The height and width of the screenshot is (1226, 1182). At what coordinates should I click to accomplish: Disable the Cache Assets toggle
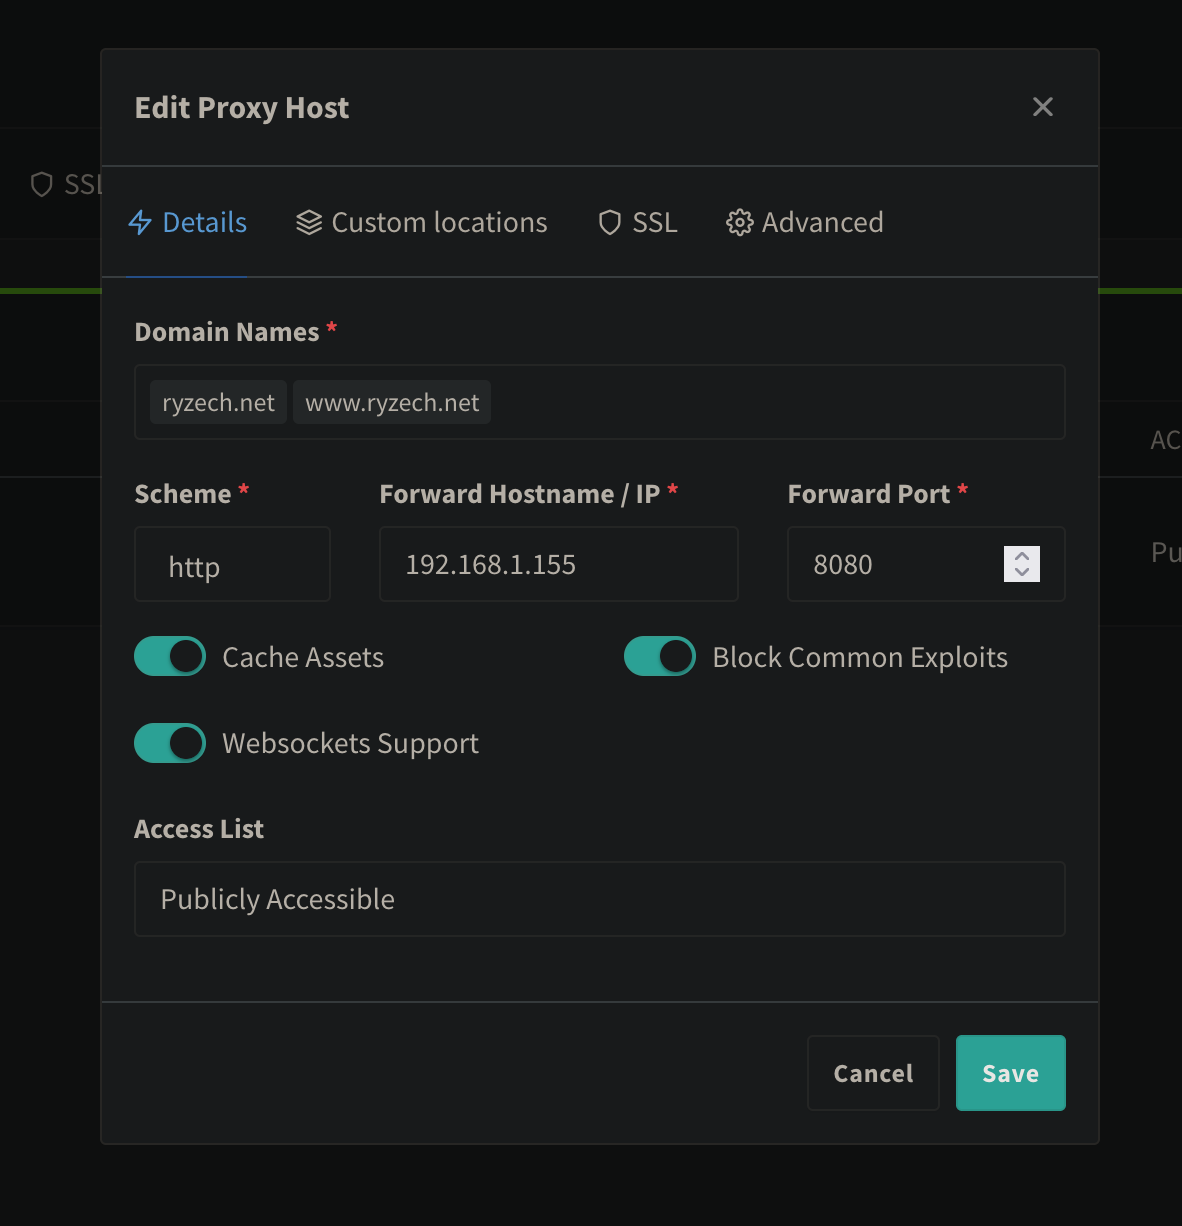(x=170, y=657)
